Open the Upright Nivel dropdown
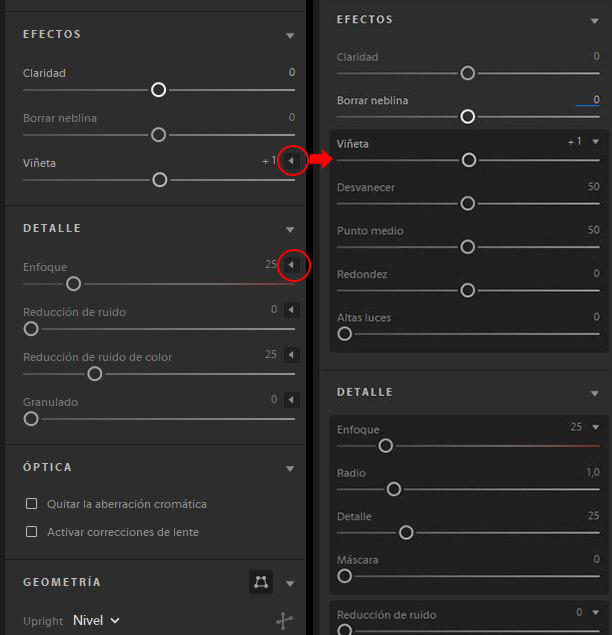Image resolution: width=612 pixels, height=635 pixels. coord(96,620)
